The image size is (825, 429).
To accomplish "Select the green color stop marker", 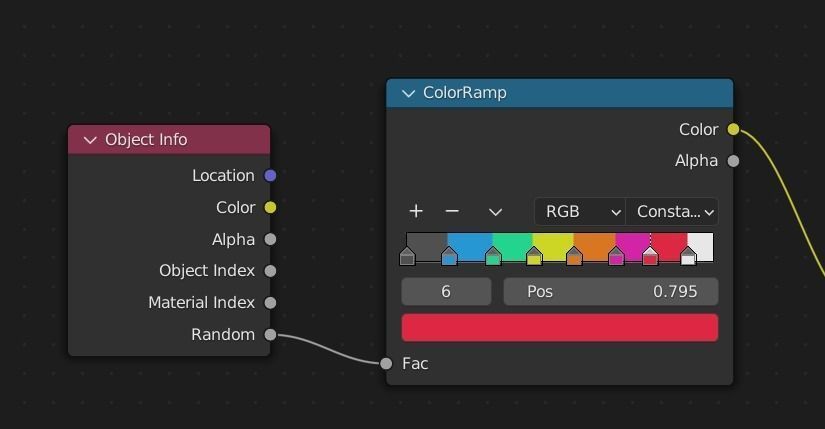I will pyautogui.click(x=493, y=258).
